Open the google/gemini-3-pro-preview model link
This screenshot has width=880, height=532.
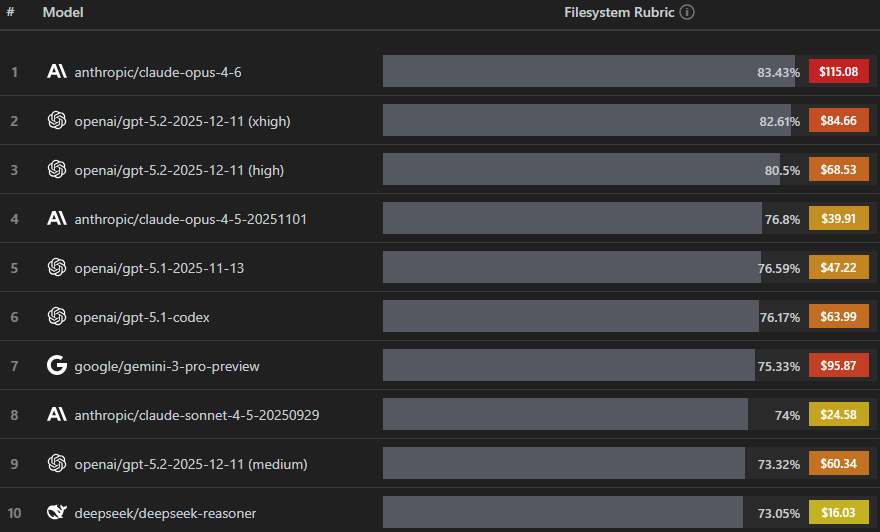[166, 366]
